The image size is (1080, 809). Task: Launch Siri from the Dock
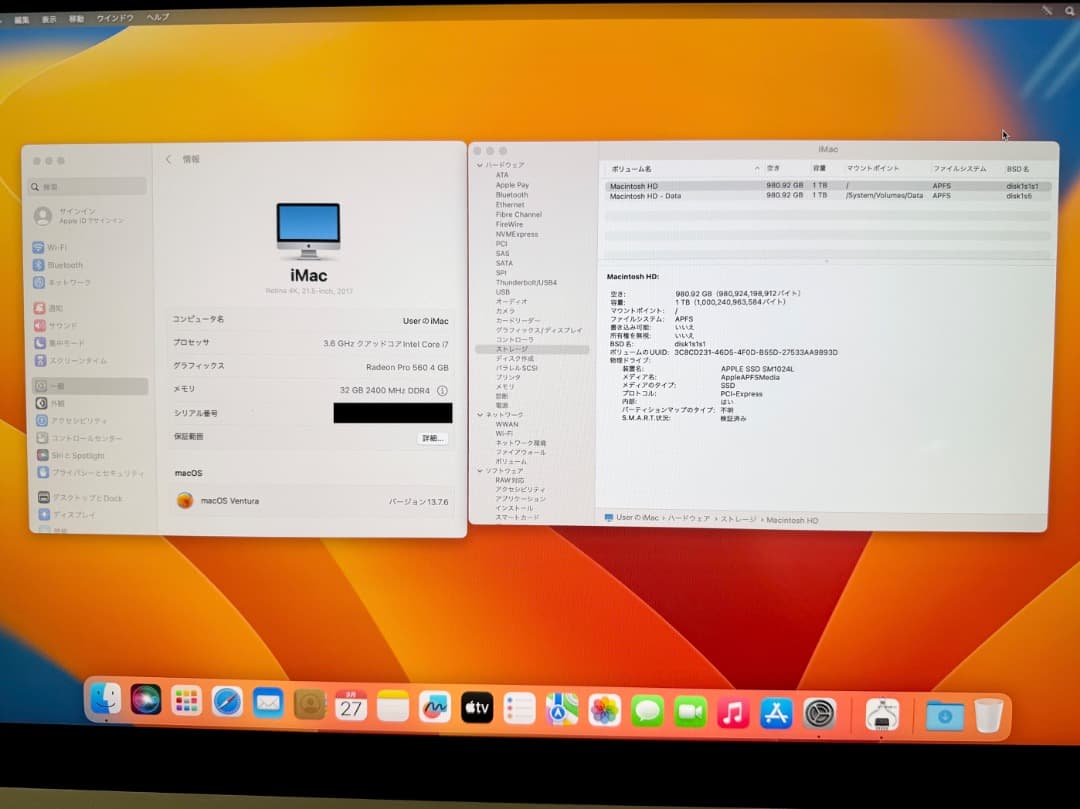[146, 700]
